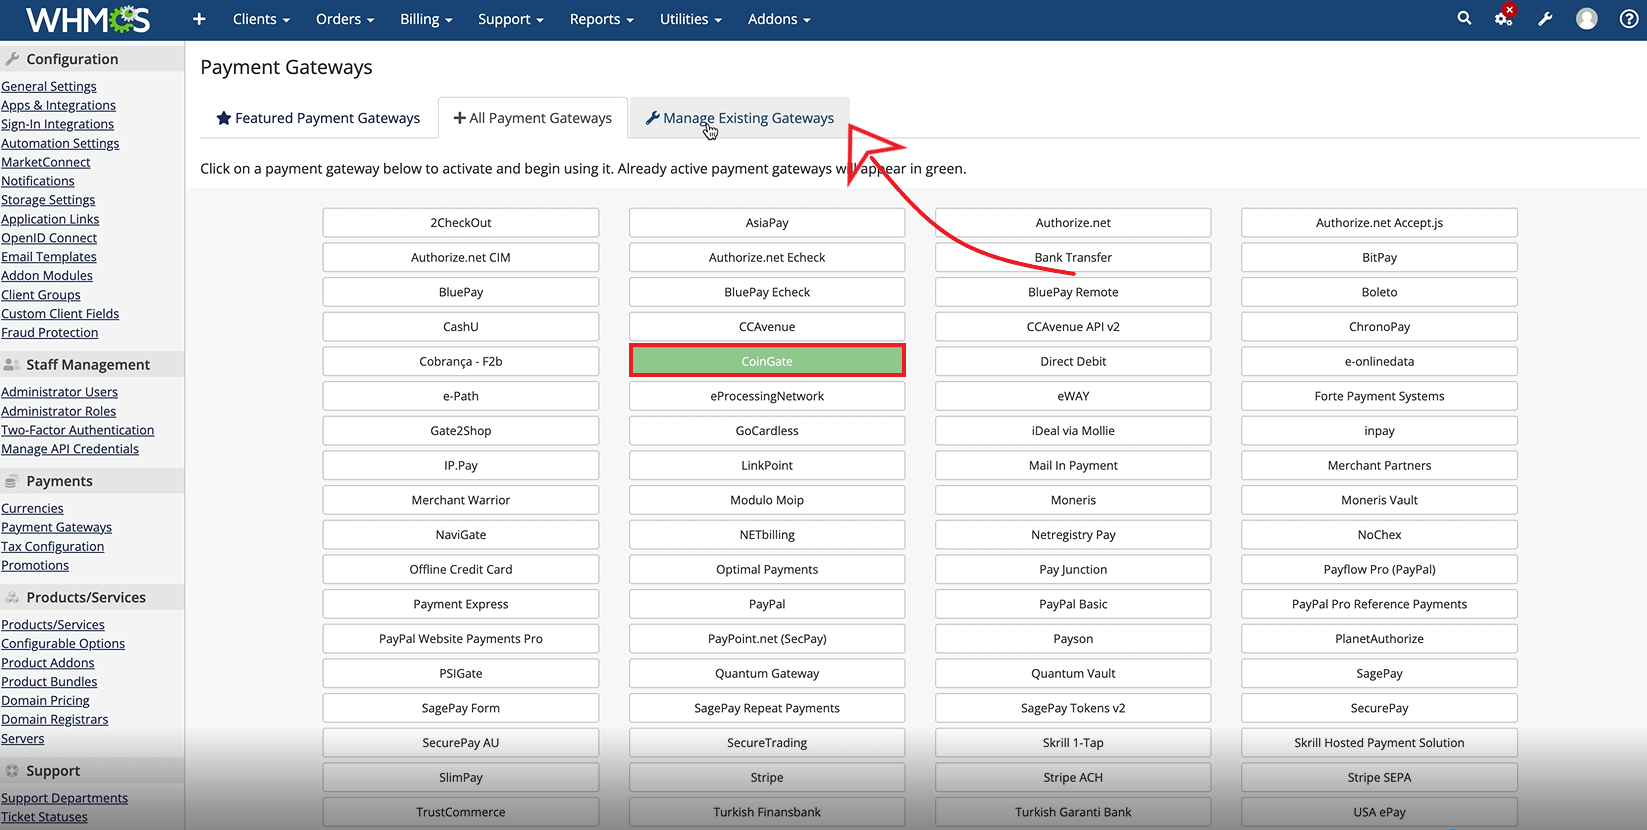1647x830 pixels.
Task: Activate the TrustCommerce gateway
Action: point(461,812)
